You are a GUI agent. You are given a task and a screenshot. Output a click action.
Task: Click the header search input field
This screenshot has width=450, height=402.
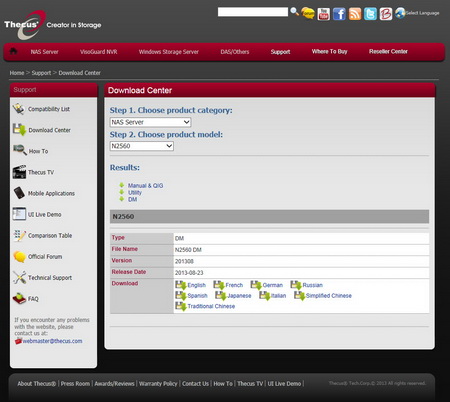coord(253,12)
